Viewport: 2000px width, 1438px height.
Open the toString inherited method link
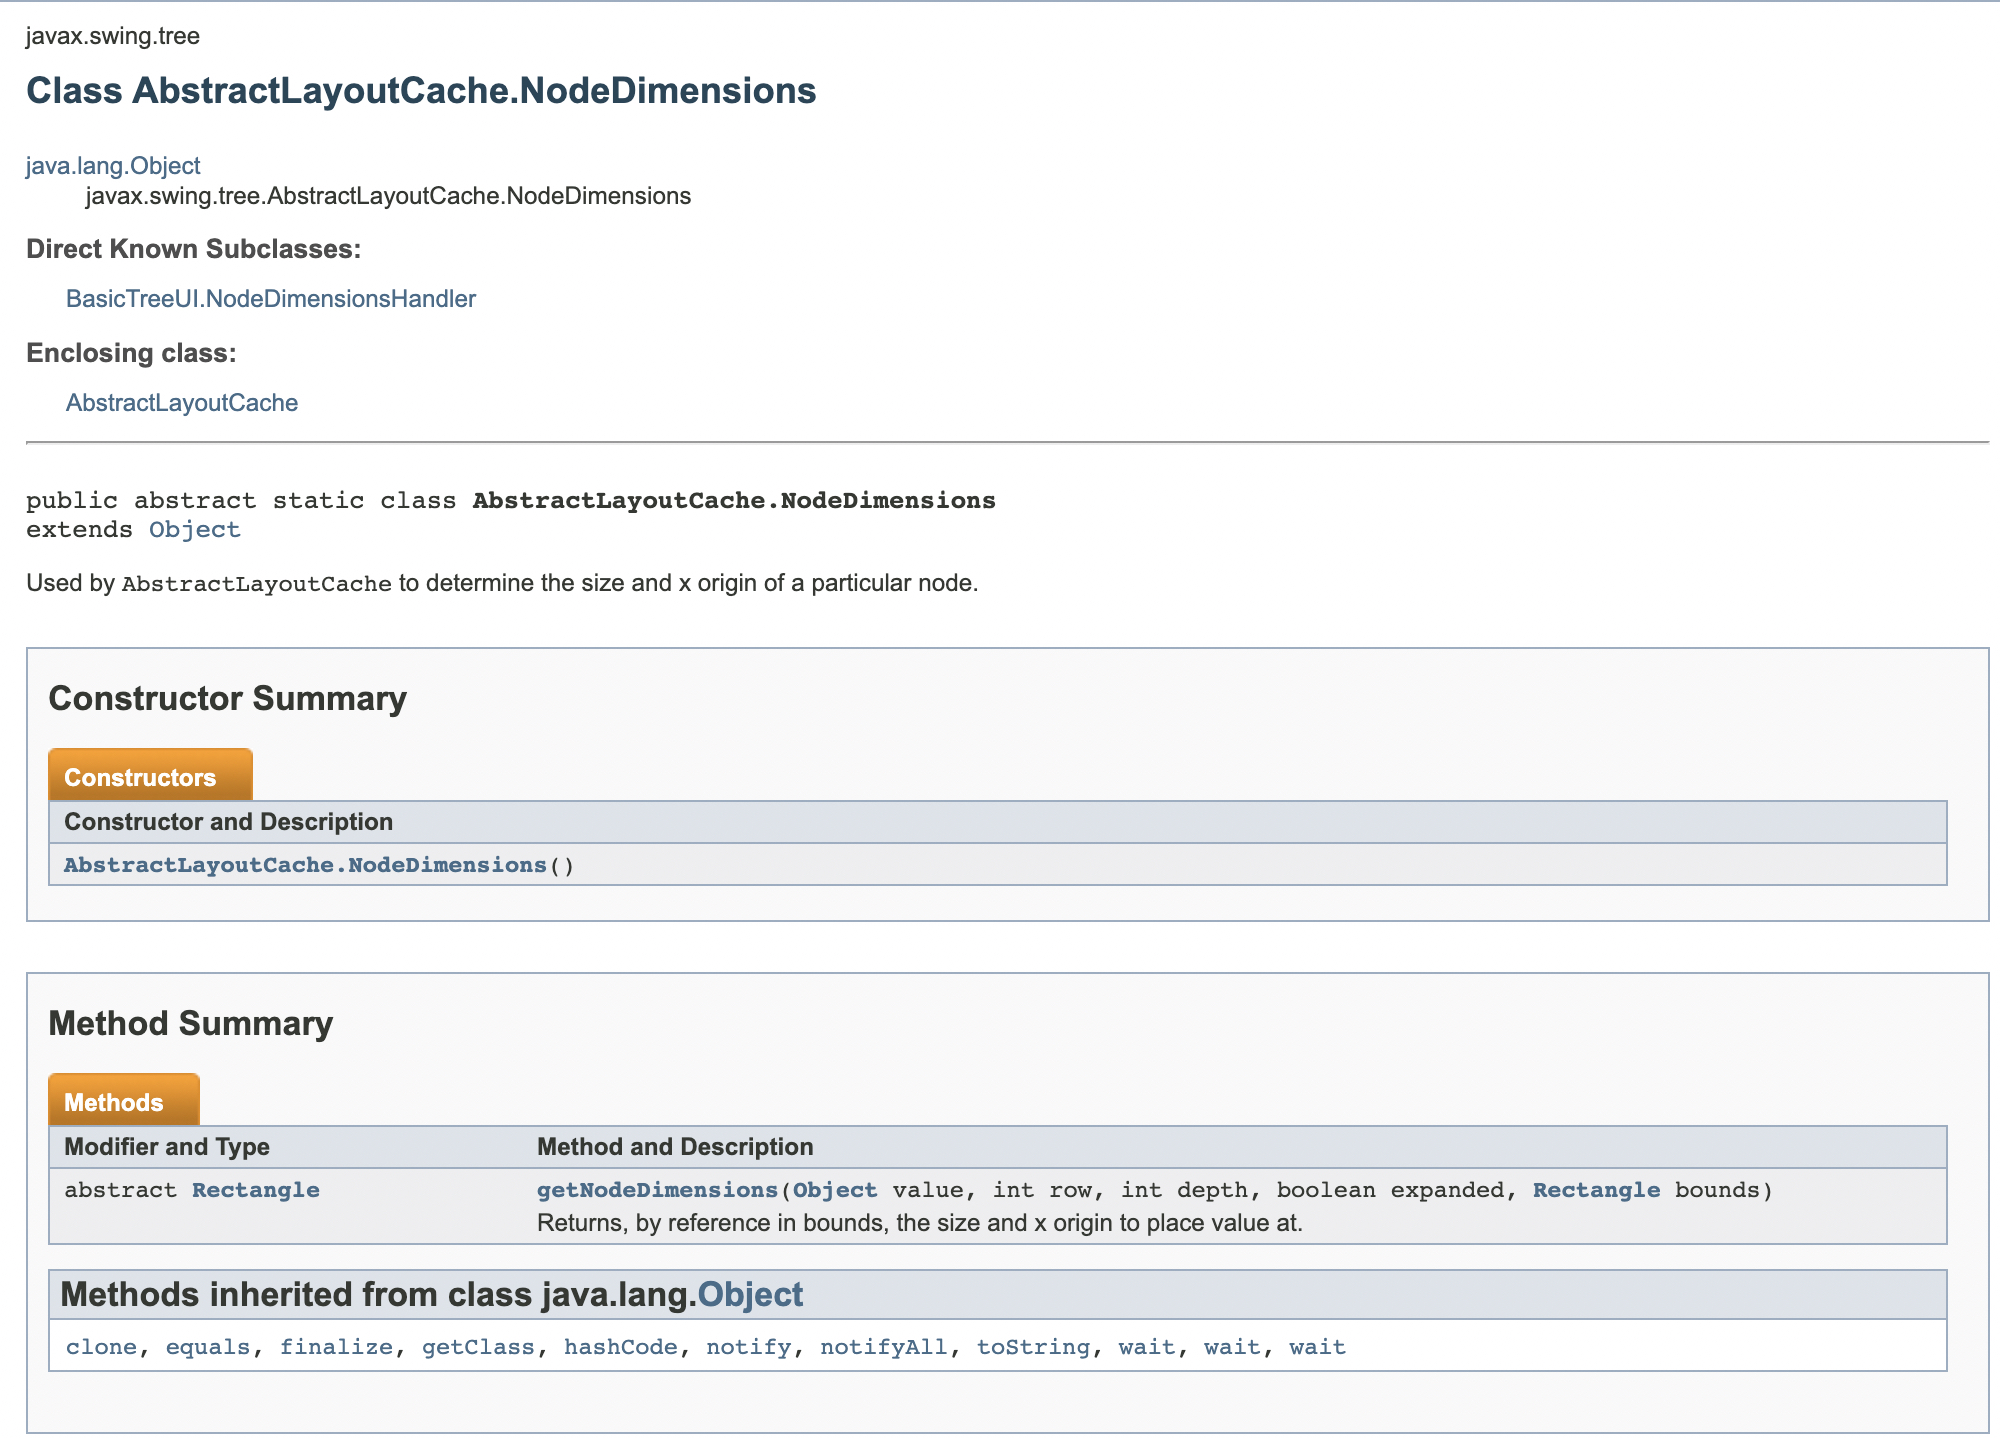coord(1033,1347)
